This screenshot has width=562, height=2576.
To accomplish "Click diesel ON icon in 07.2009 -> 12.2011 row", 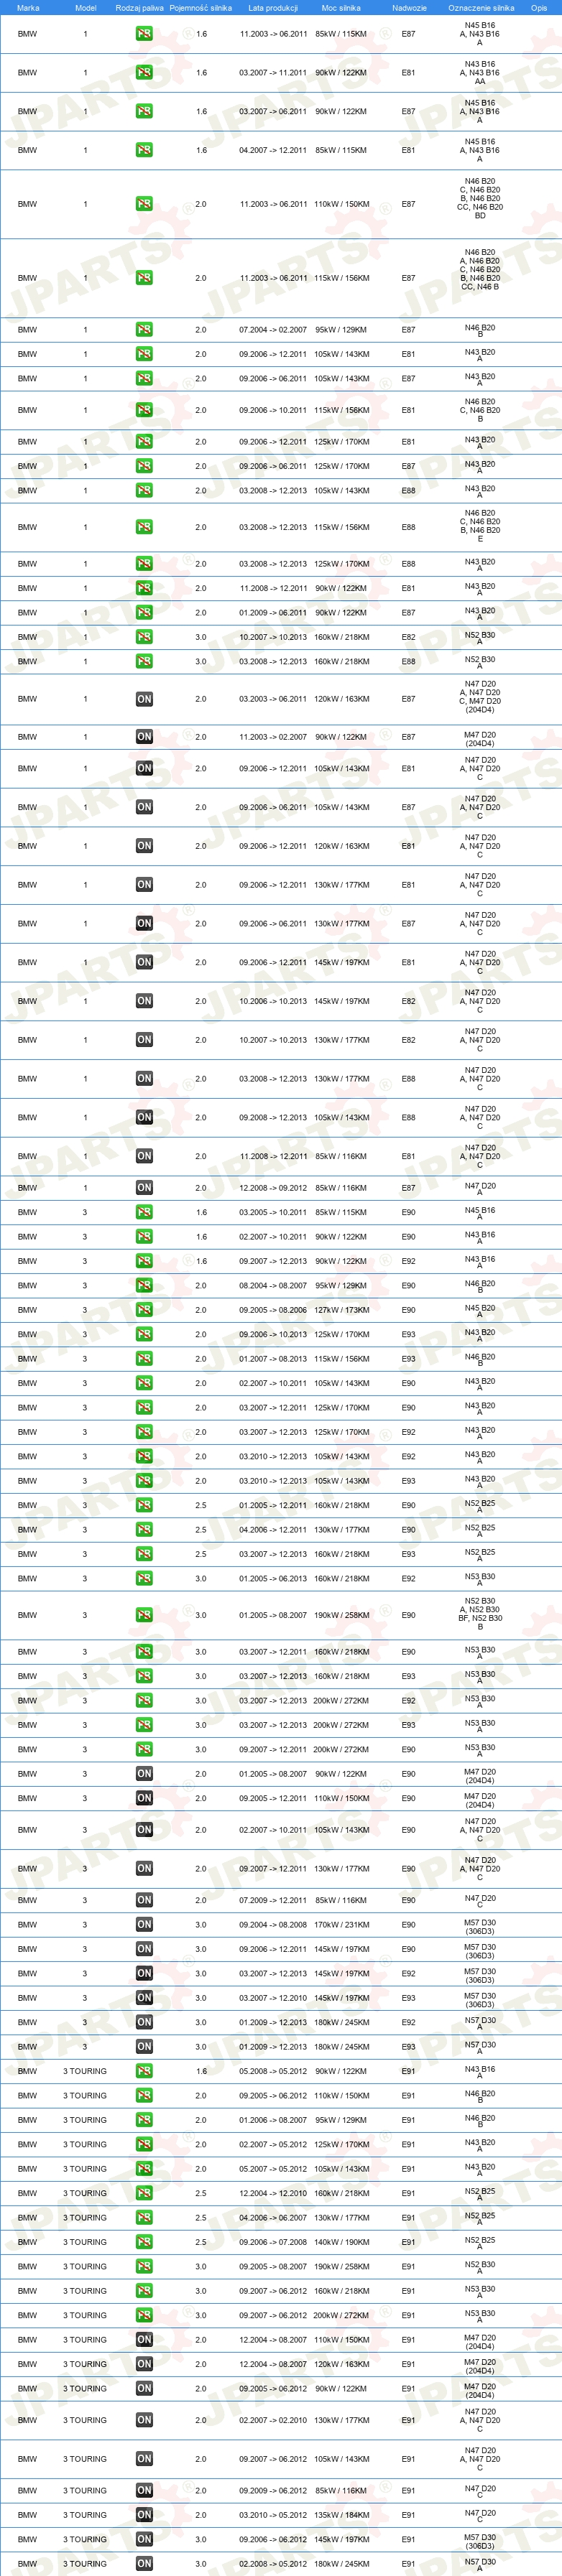I will coord(144,1900).
